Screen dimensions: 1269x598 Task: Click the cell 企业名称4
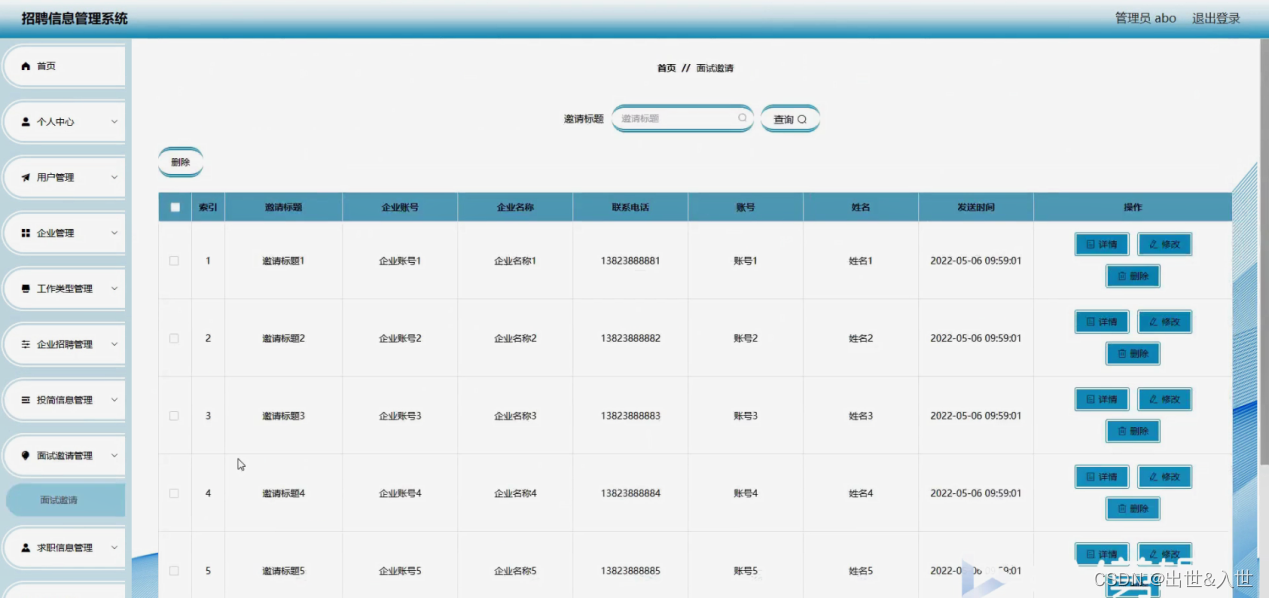pyautogui.click(x=515, y=493)
